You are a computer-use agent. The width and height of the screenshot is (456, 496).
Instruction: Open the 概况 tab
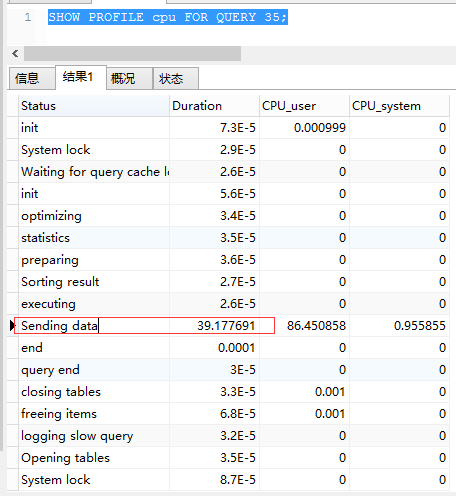[129, 79]
